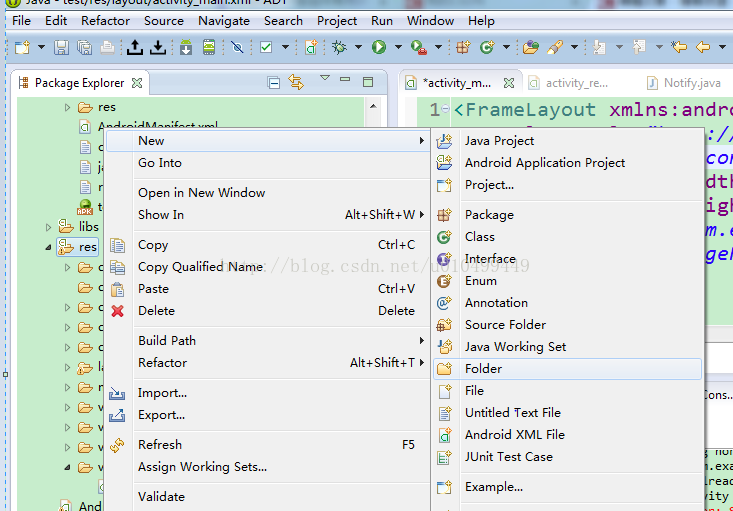Click the New wizard toolbar icon

[x=22, y=47]
